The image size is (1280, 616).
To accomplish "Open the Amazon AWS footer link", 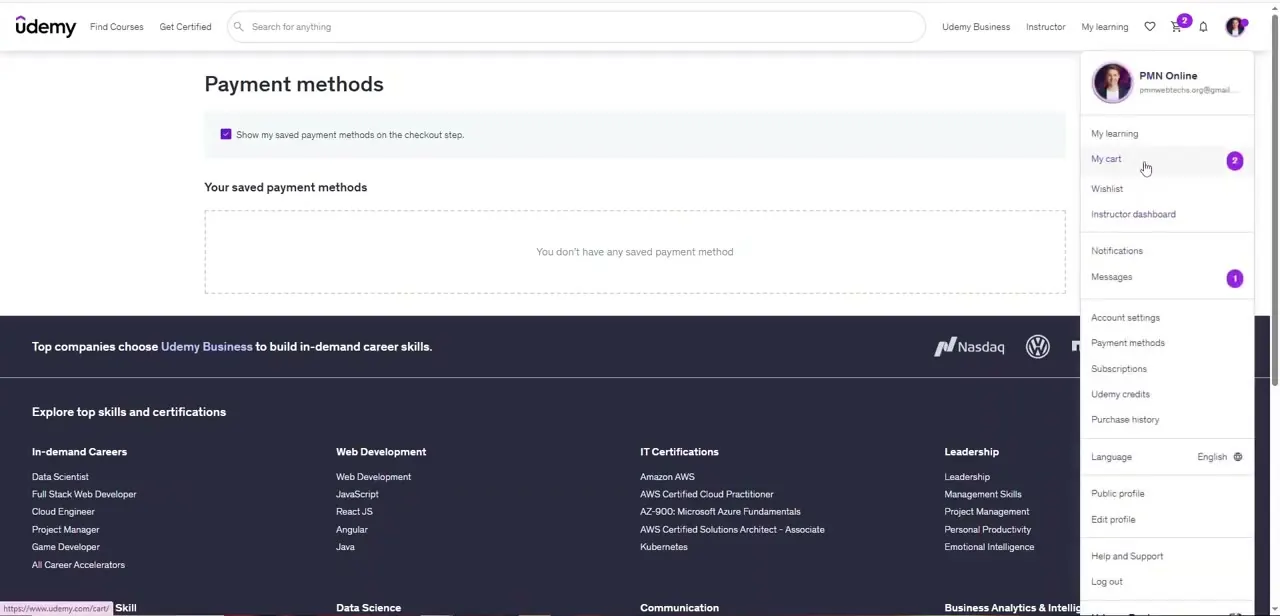I will coord(667,477).
